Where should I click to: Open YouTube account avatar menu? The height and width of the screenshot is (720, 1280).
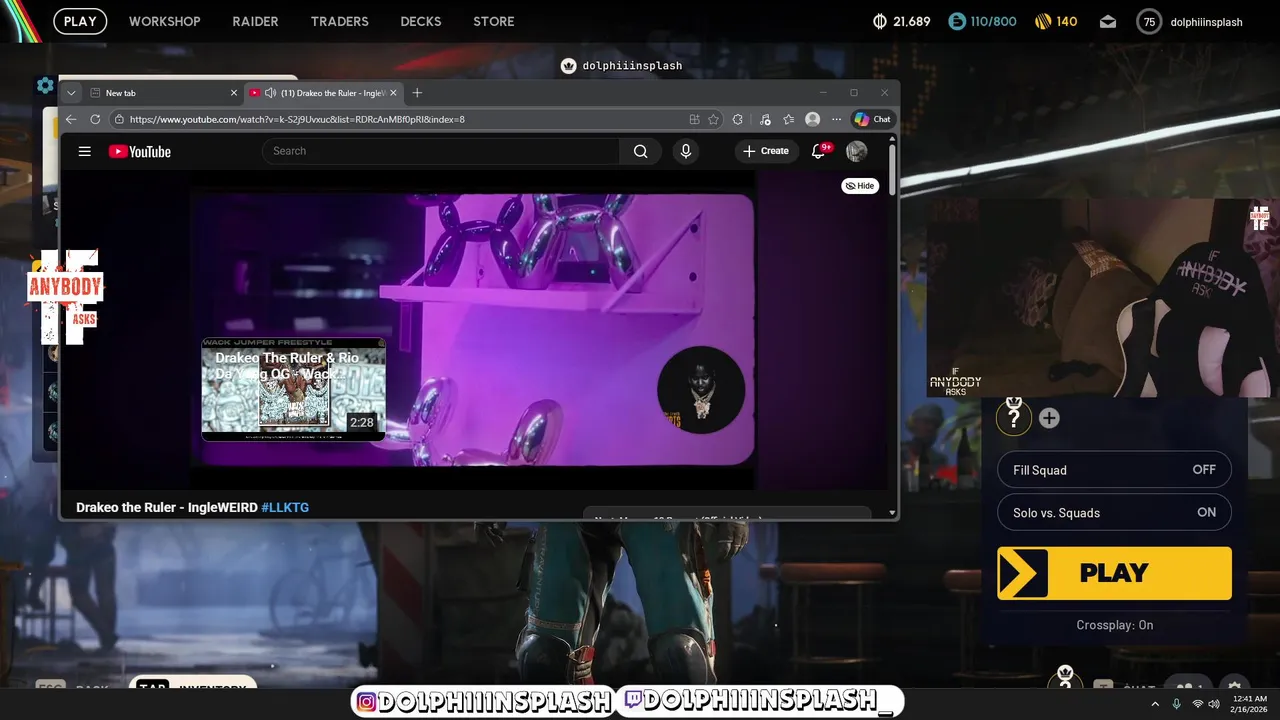coord(856,151)
